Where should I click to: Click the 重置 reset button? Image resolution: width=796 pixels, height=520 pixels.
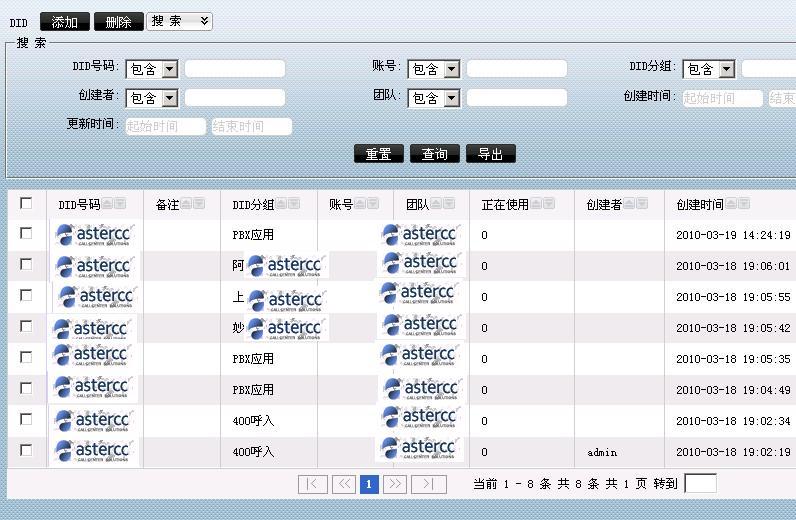tap(379, 154)
